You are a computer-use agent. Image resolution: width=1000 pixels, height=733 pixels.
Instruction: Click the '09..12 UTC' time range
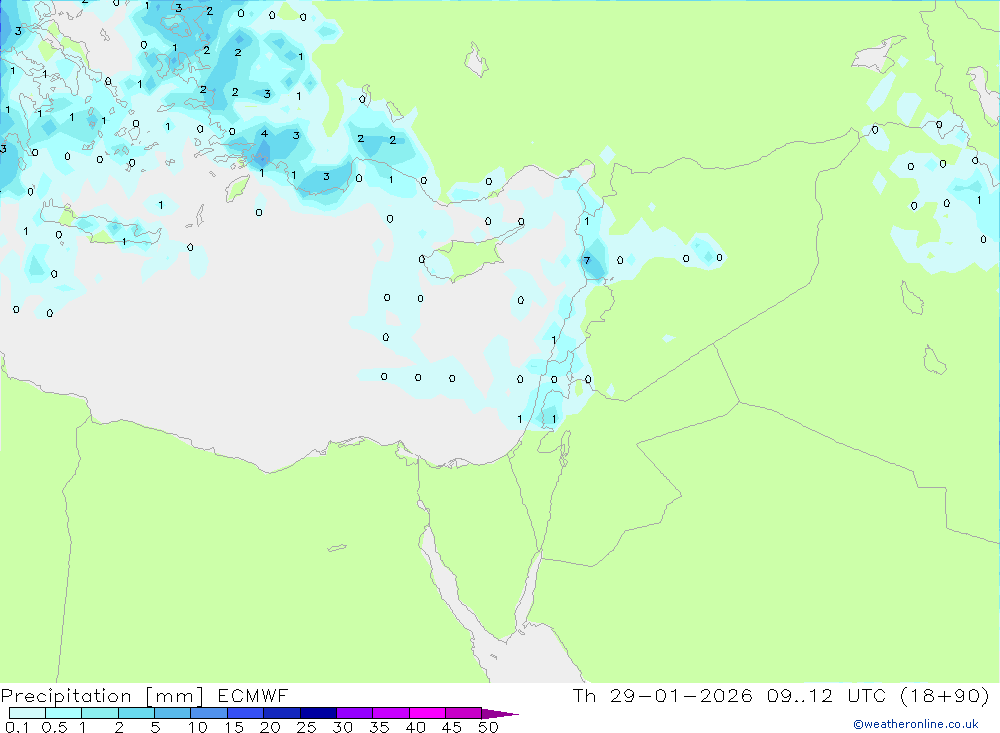825,696
